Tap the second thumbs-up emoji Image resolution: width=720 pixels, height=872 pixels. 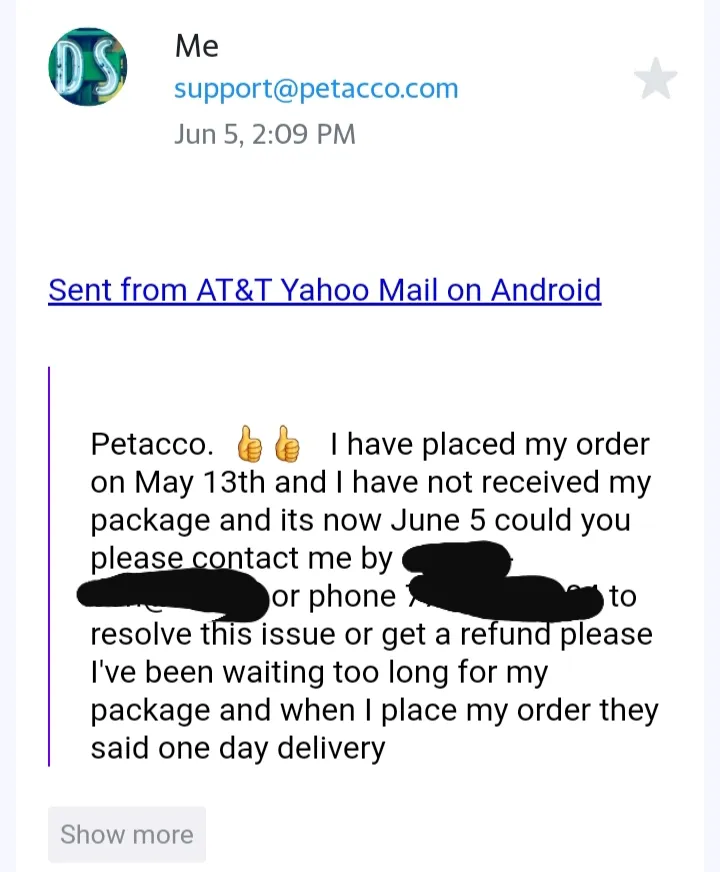pos(287,444)
